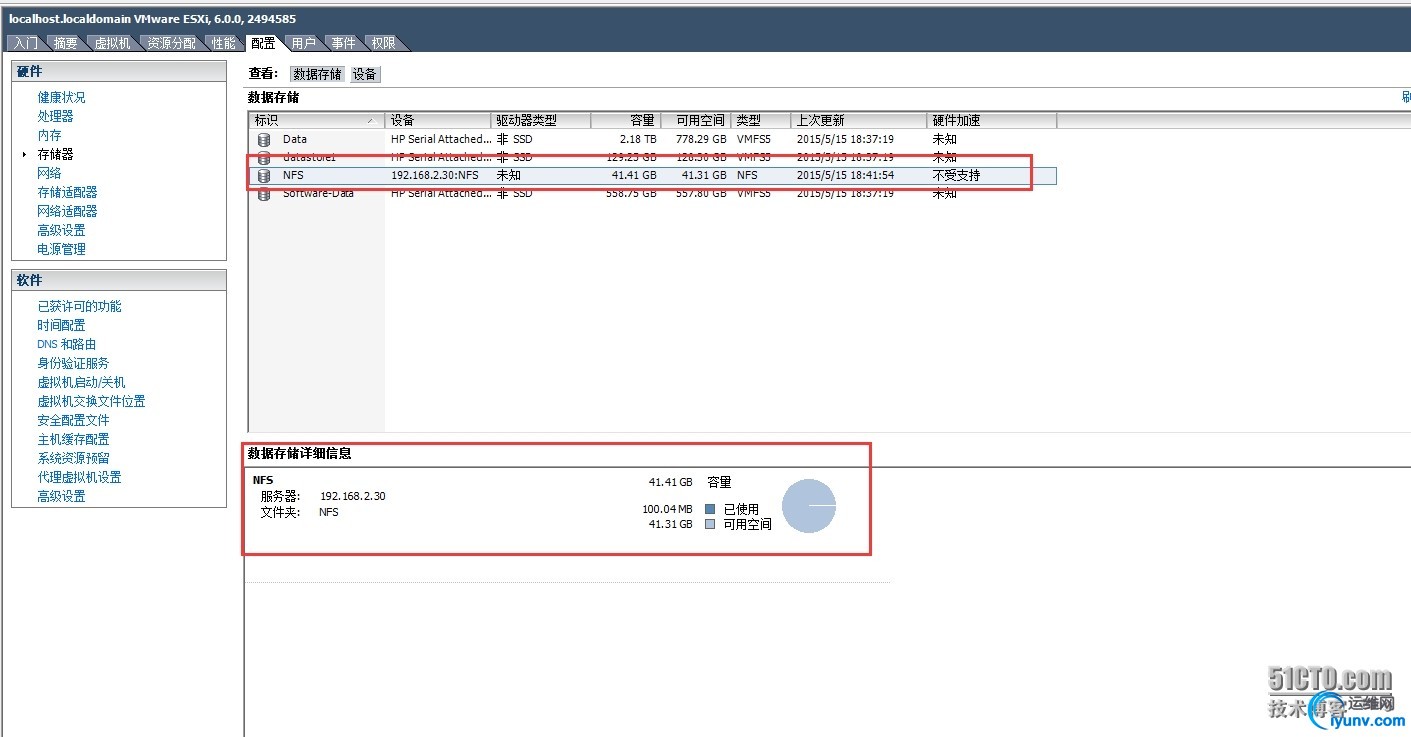The image size is (1411, 737).
Task: Open the 内存 hardware section
Action: pyautogui.click(x=50, y=135)
